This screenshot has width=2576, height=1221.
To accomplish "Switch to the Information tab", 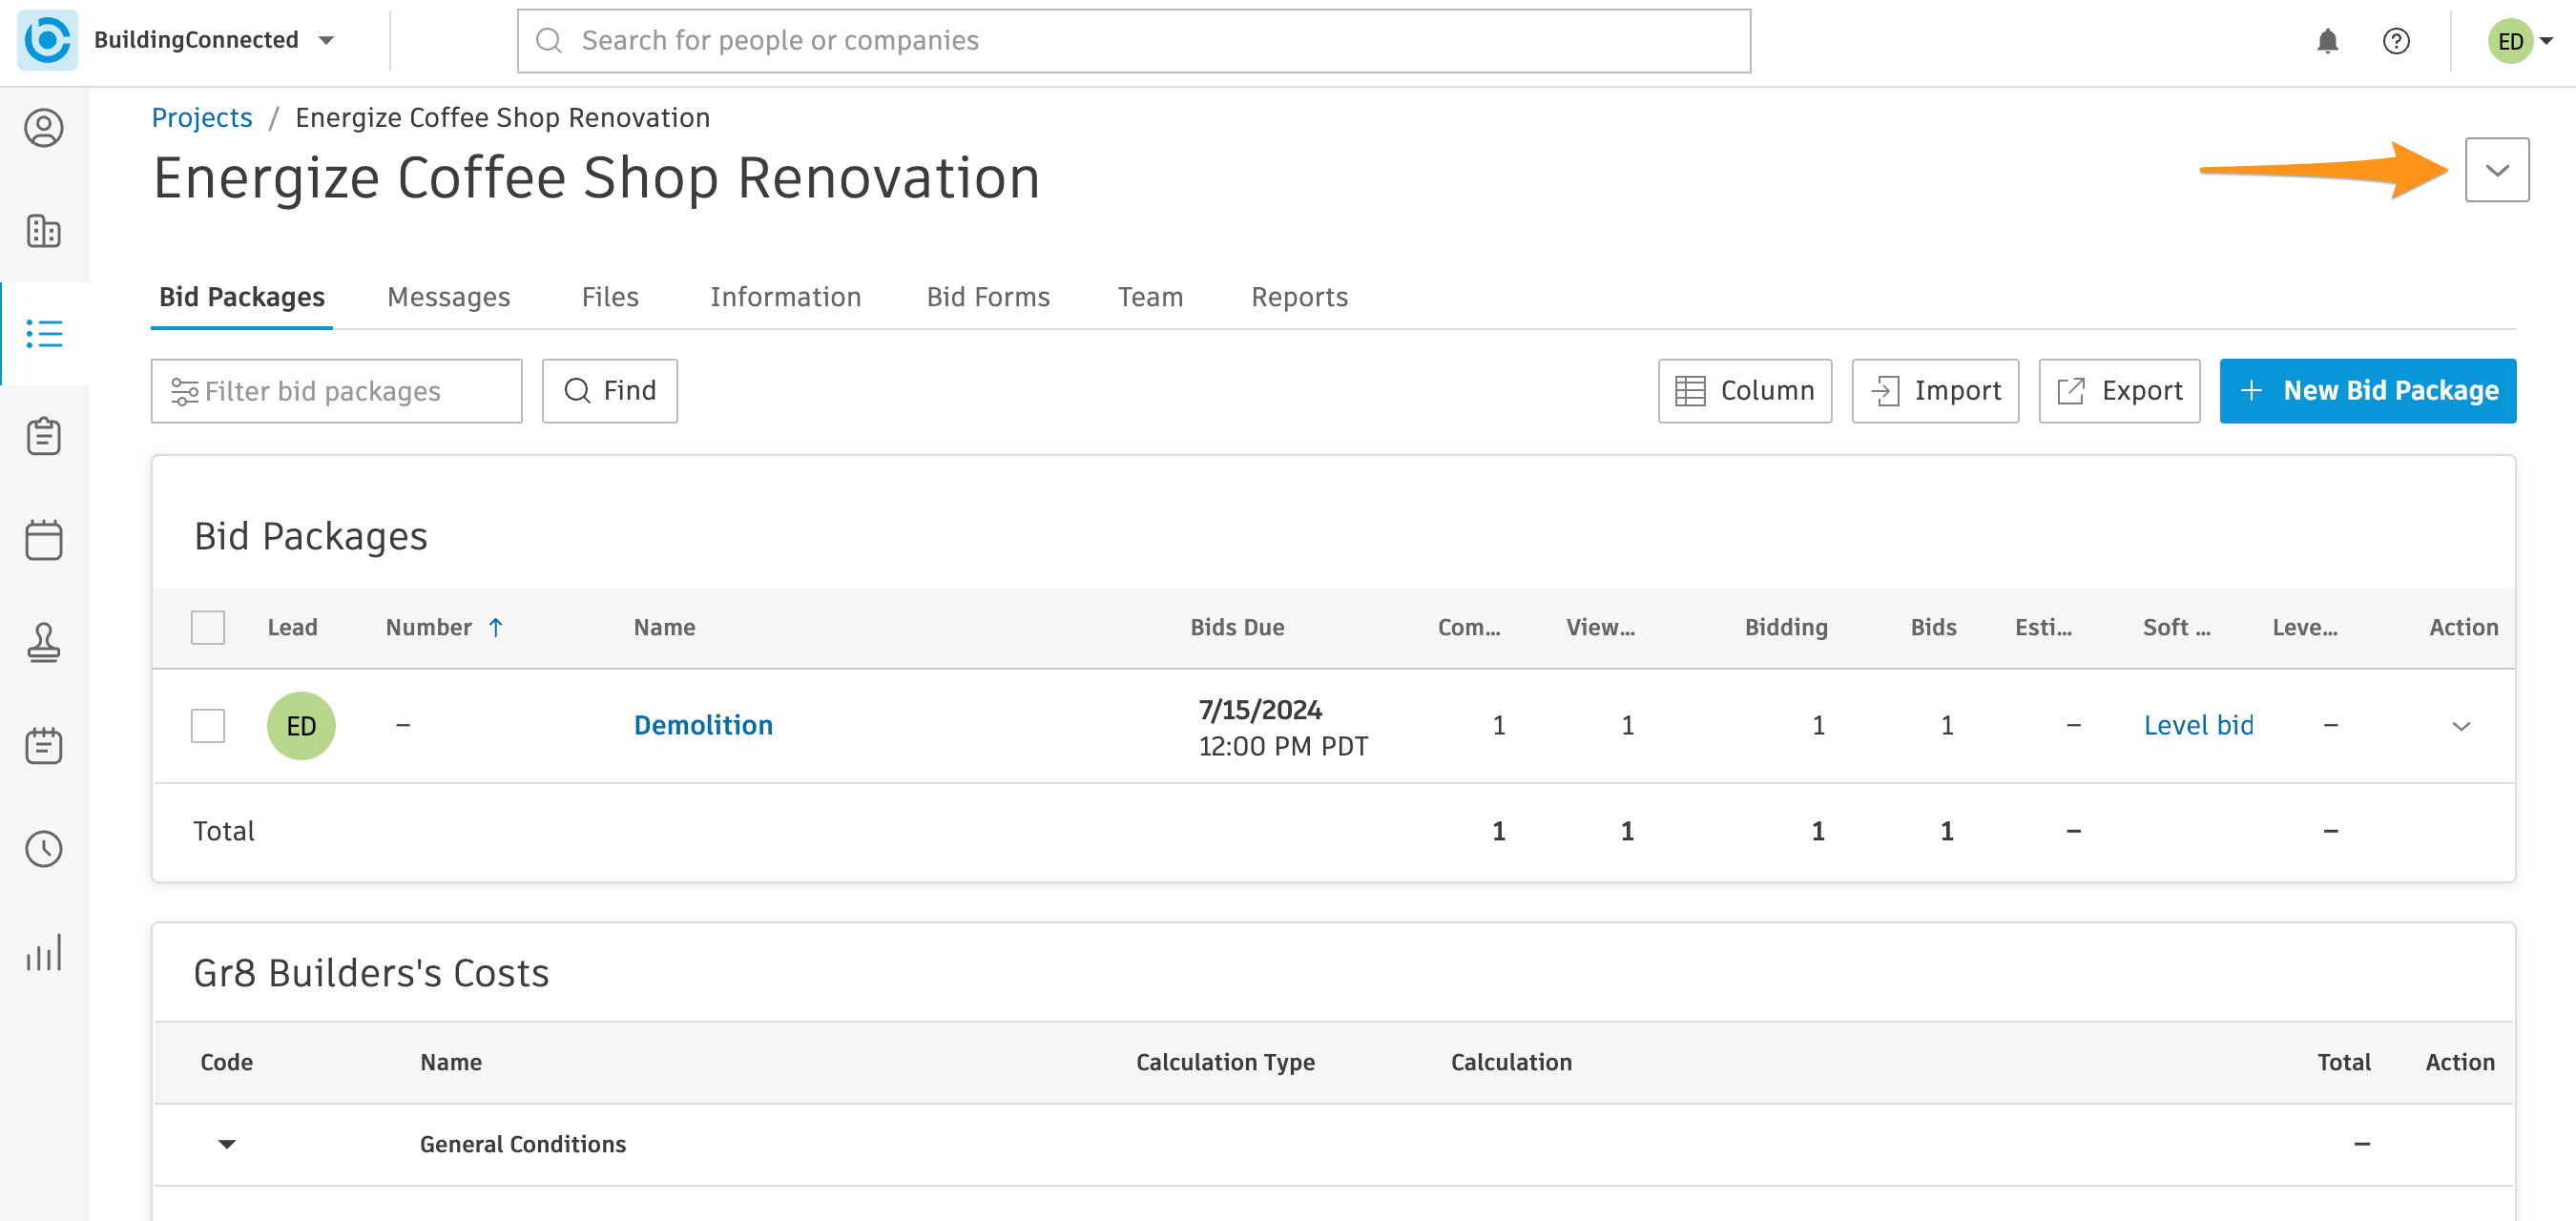I will (786, 297).
